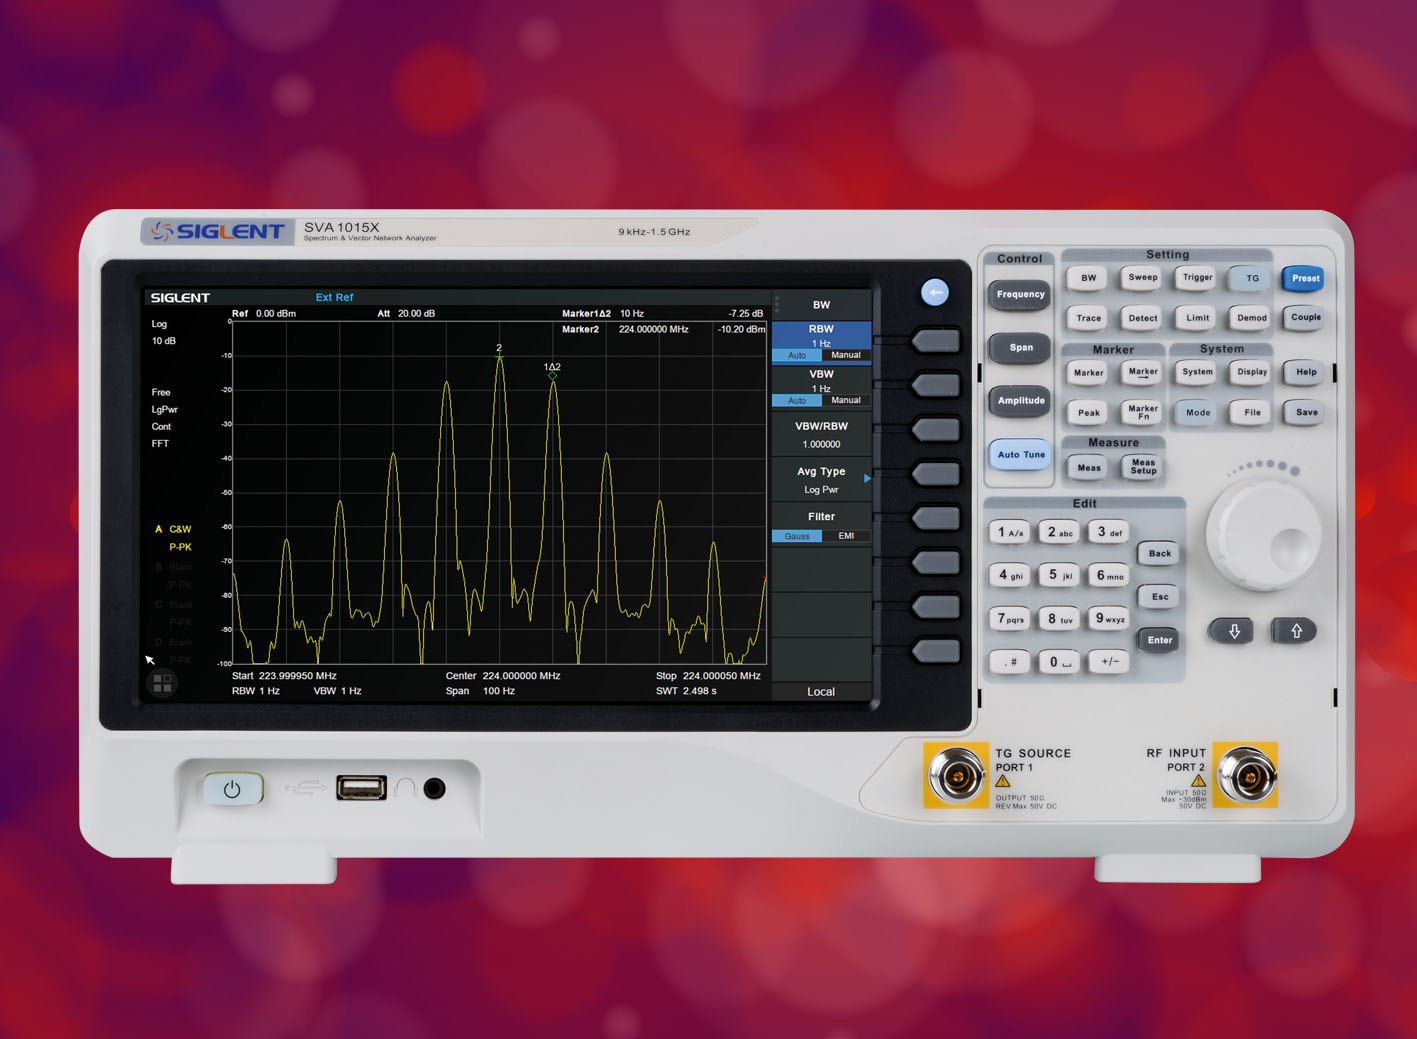Set RBW to Manual
Screen dimensions: 1417x1039
(846, 355)
